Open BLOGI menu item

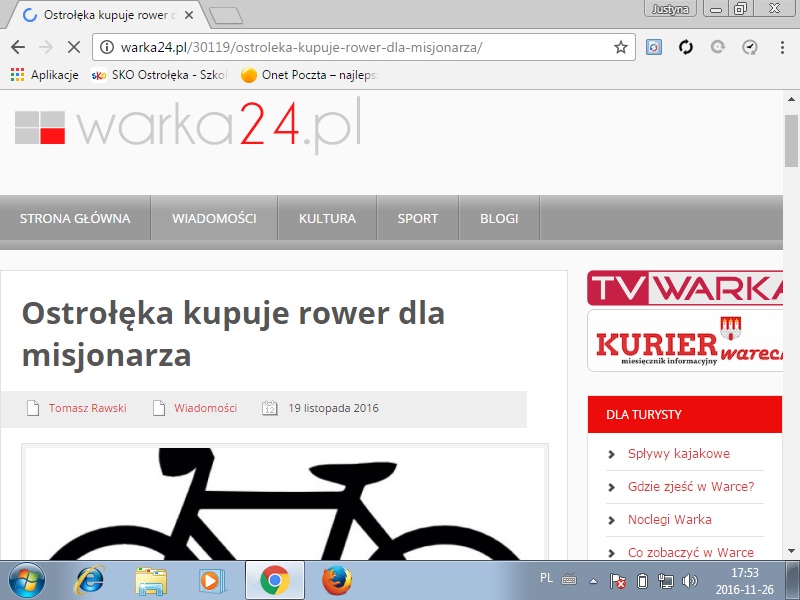499,218
